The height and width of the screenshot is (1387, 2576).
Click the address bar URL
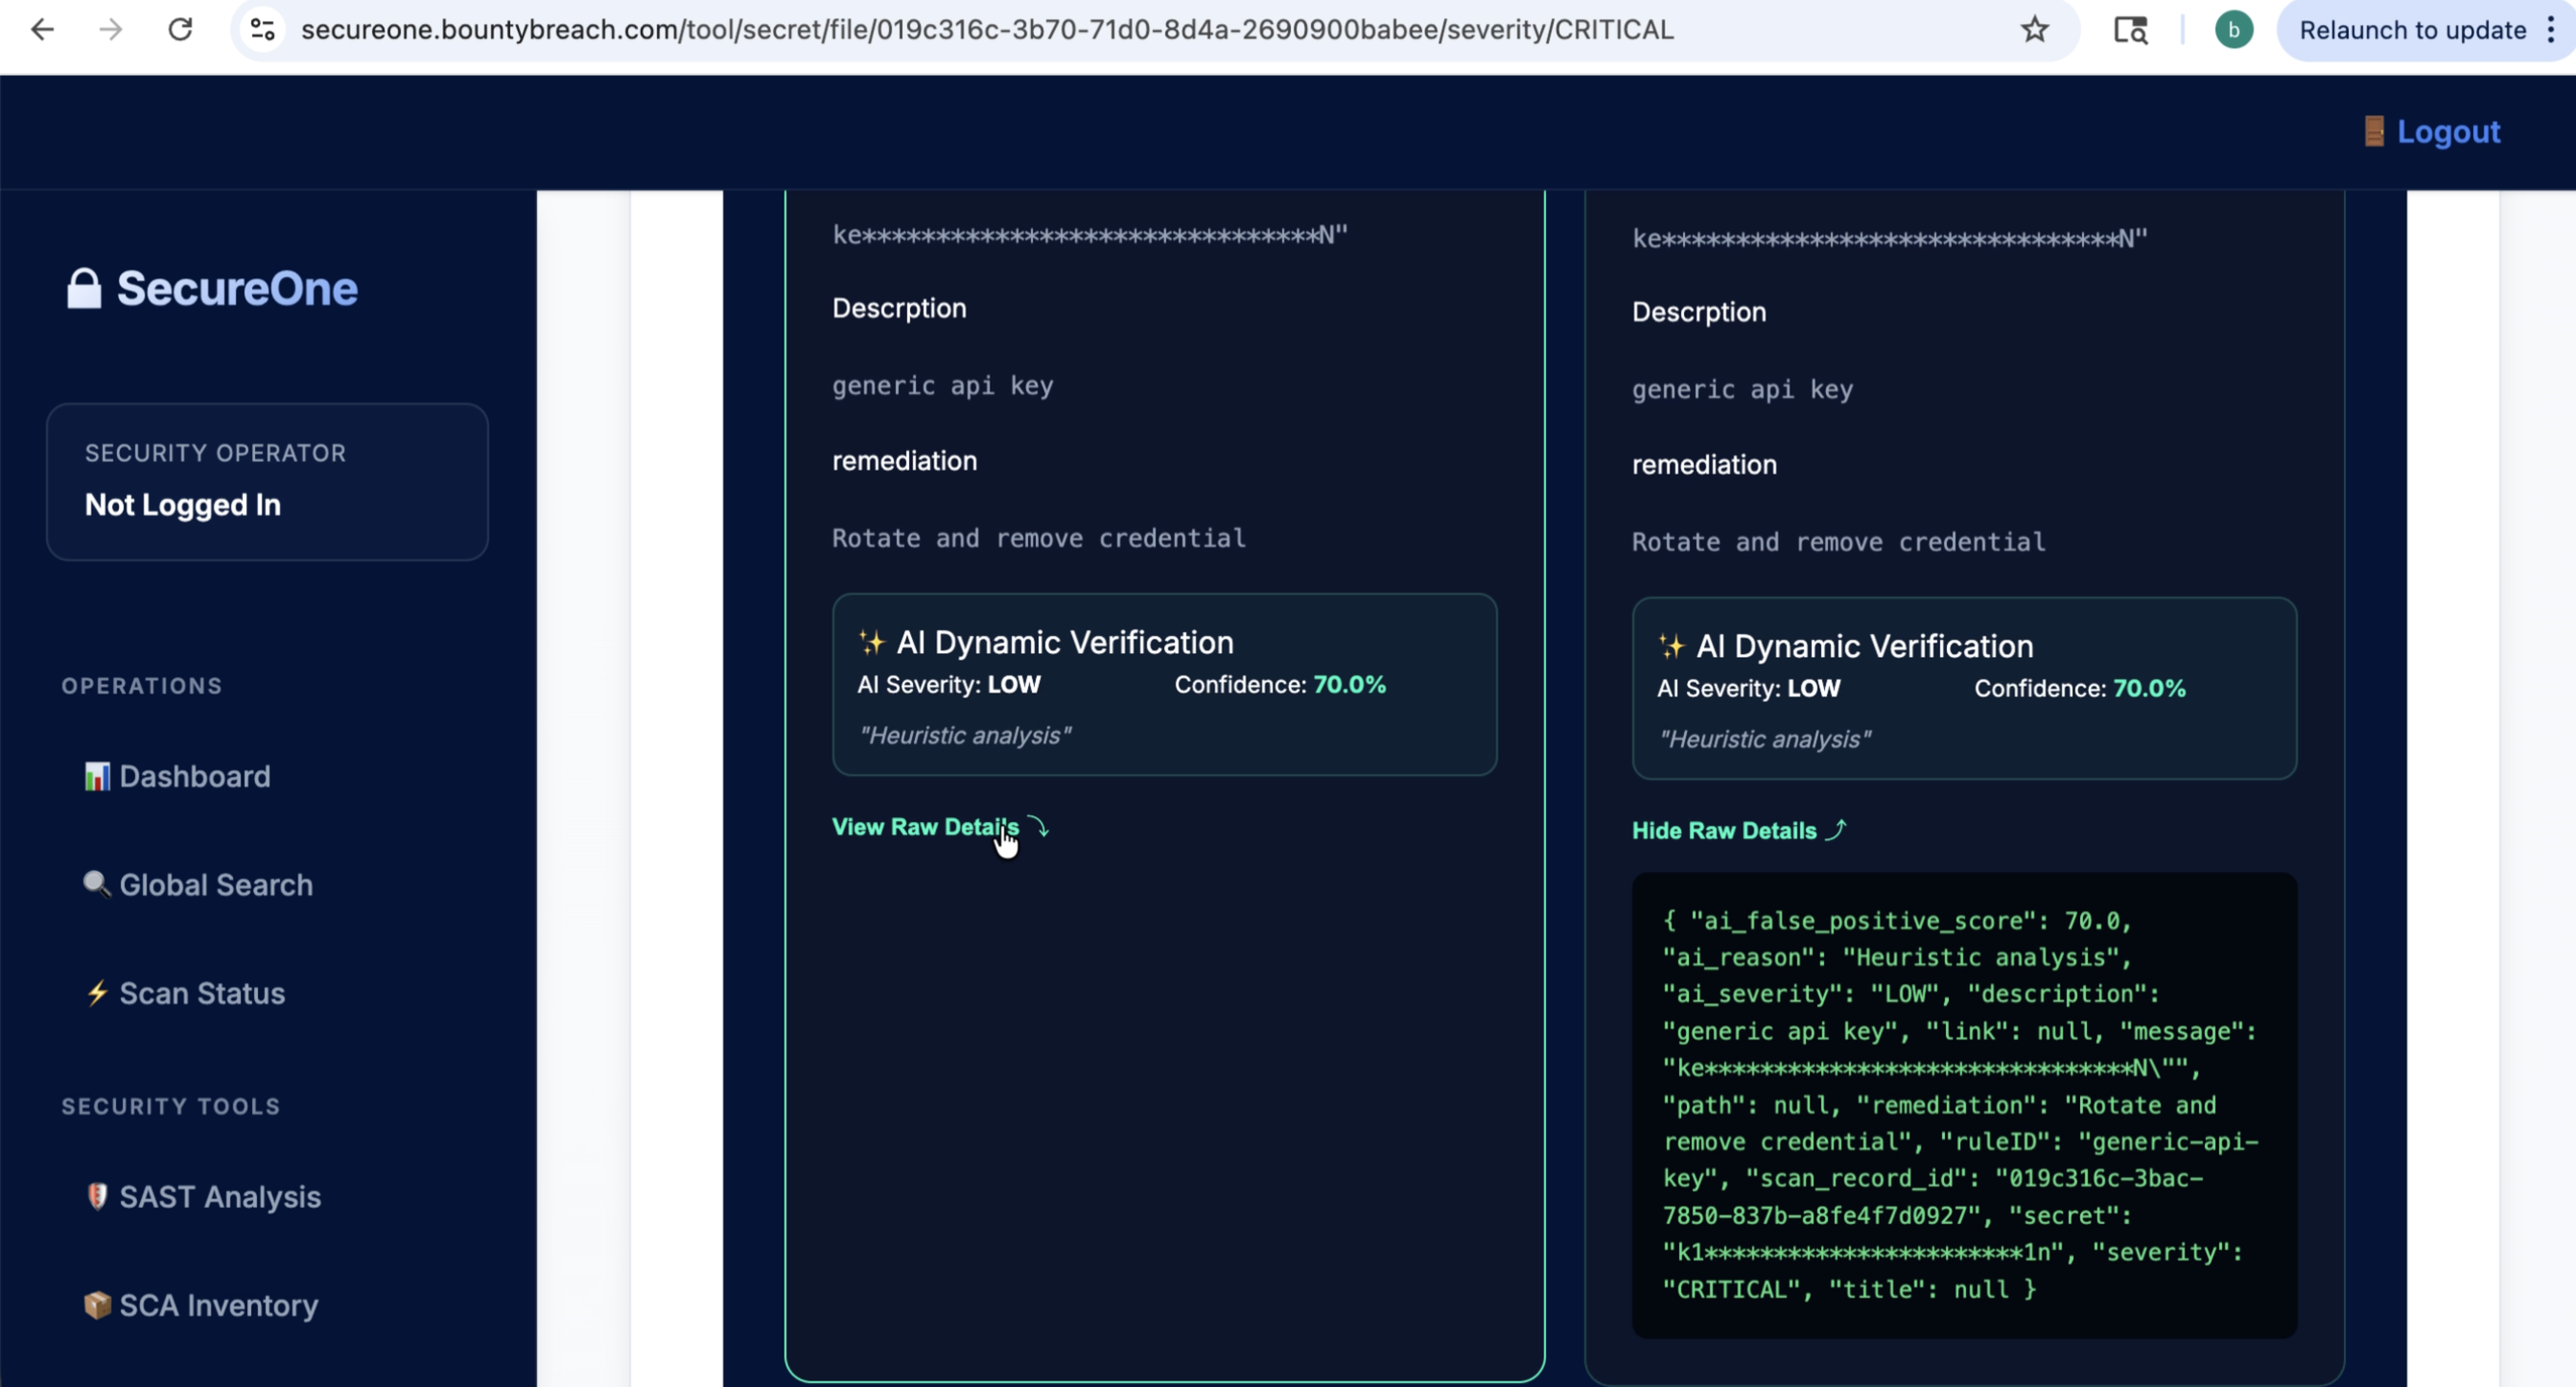987,30
